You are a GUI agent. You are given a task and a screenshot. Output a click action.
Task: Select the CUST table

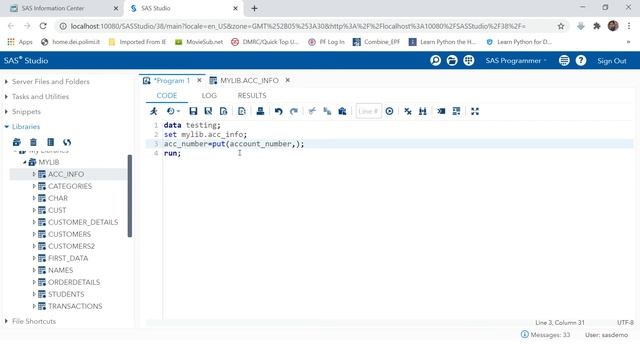tap(57, 210)
